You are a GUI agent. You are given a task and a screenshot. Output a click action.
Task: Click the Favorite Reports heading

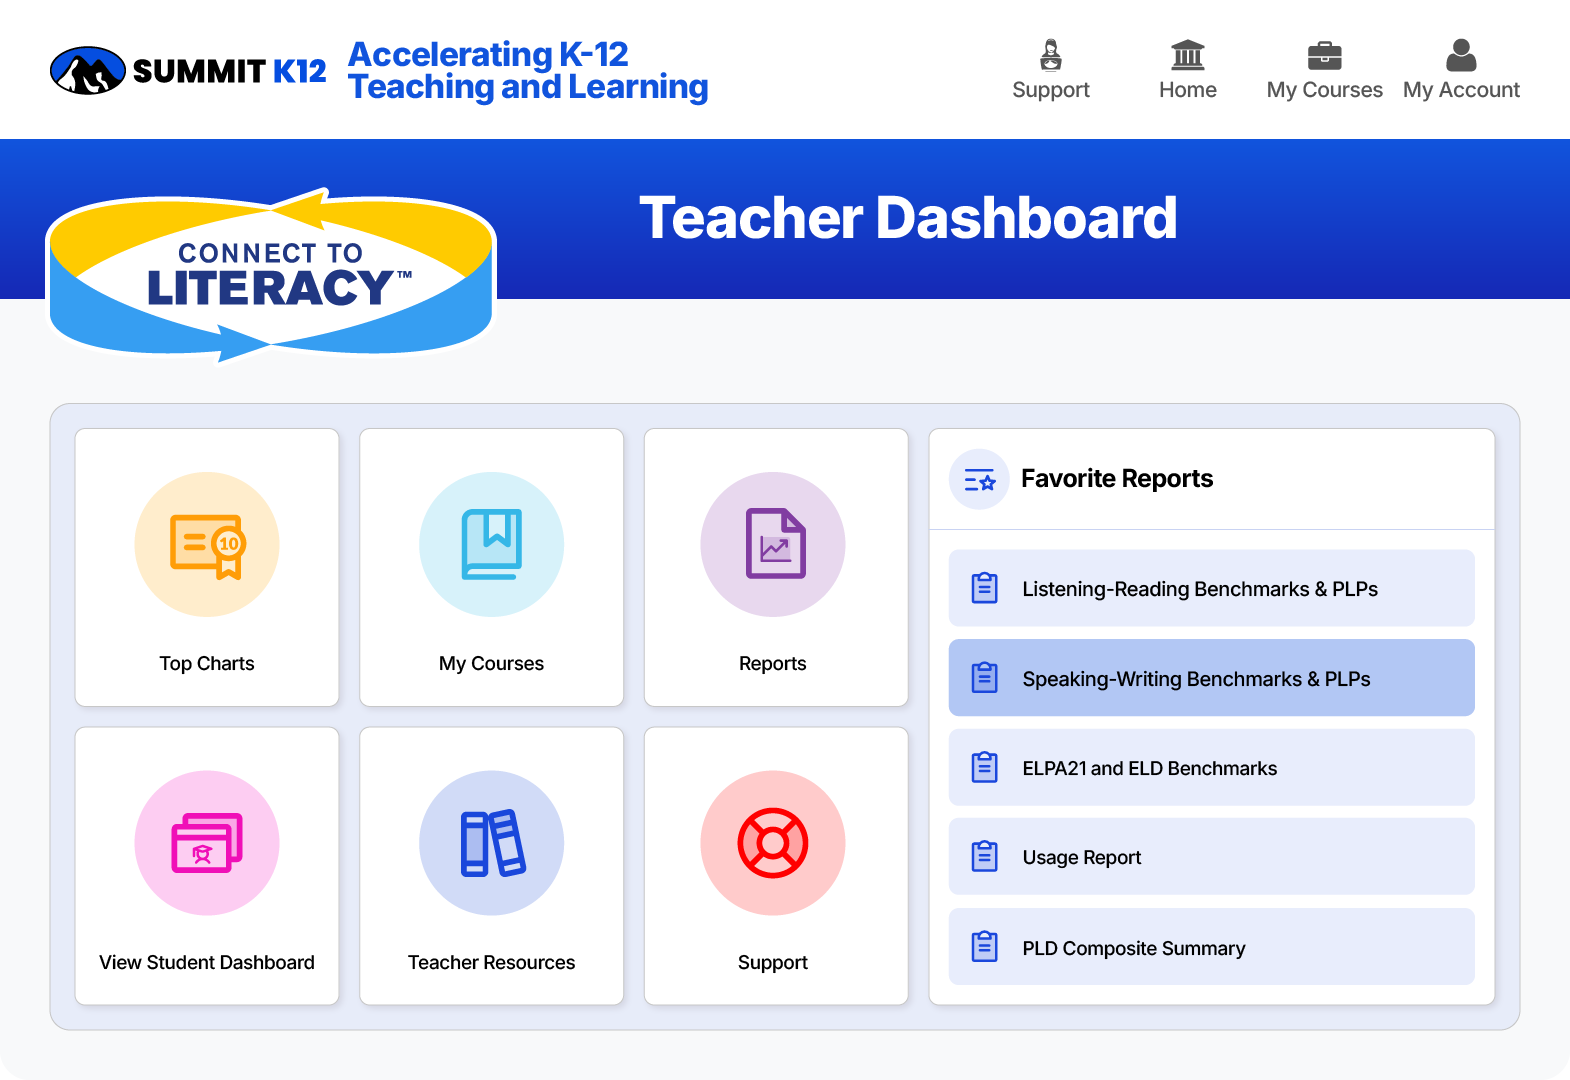click(1117, 479)
